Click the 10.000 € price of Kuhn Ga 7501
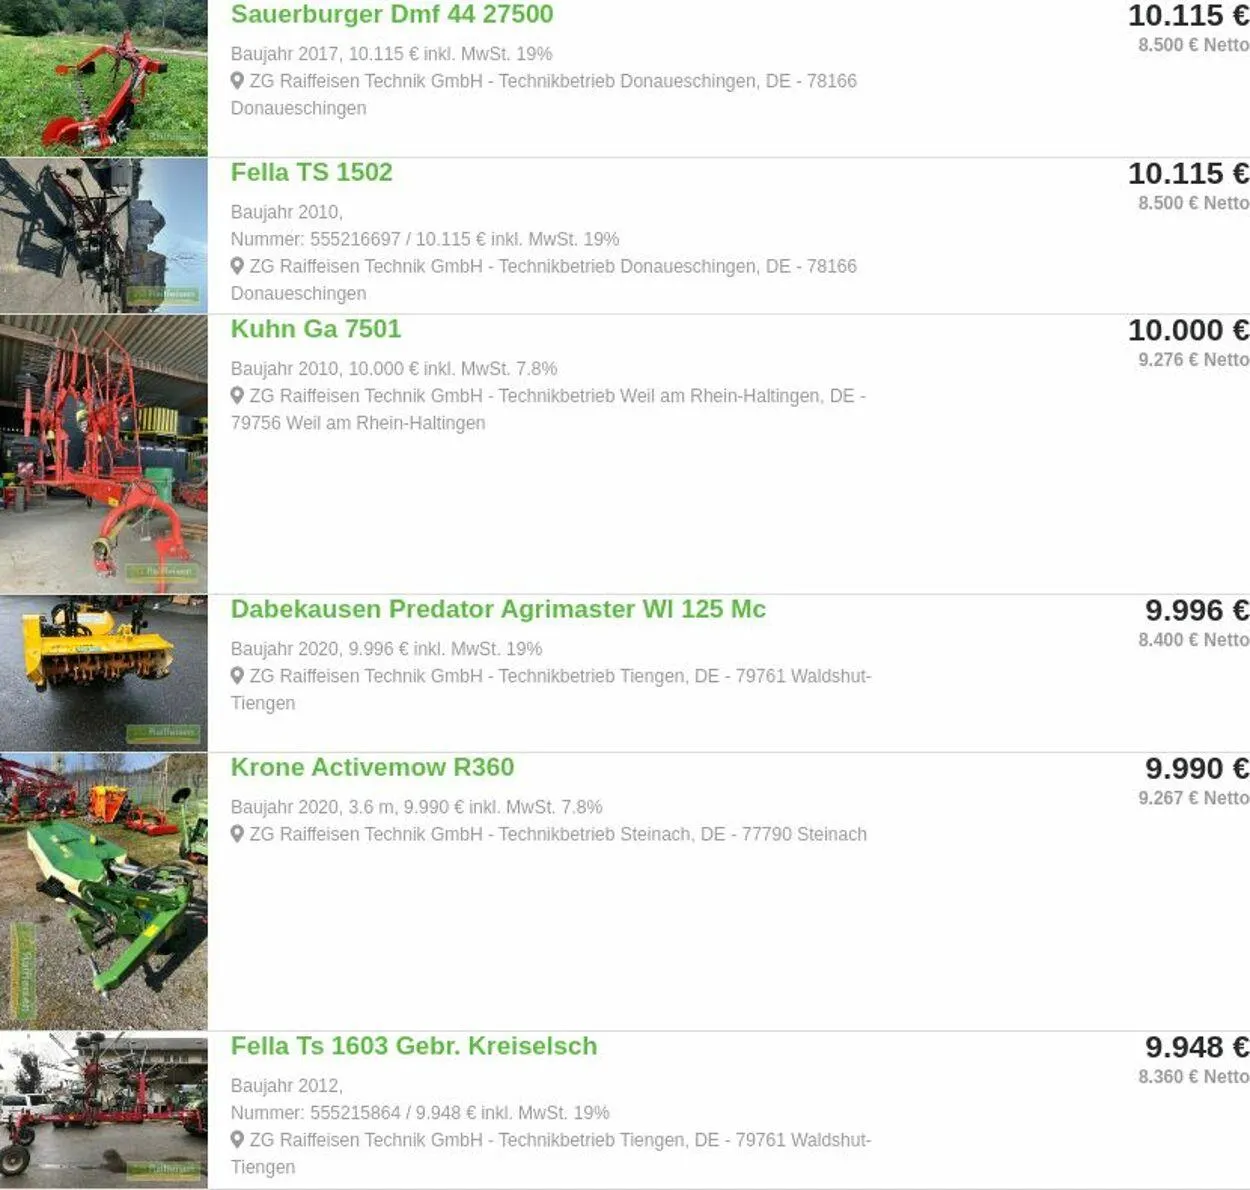The height and width of the screenshot is (1190, 1250). [x=1188, y=330]
